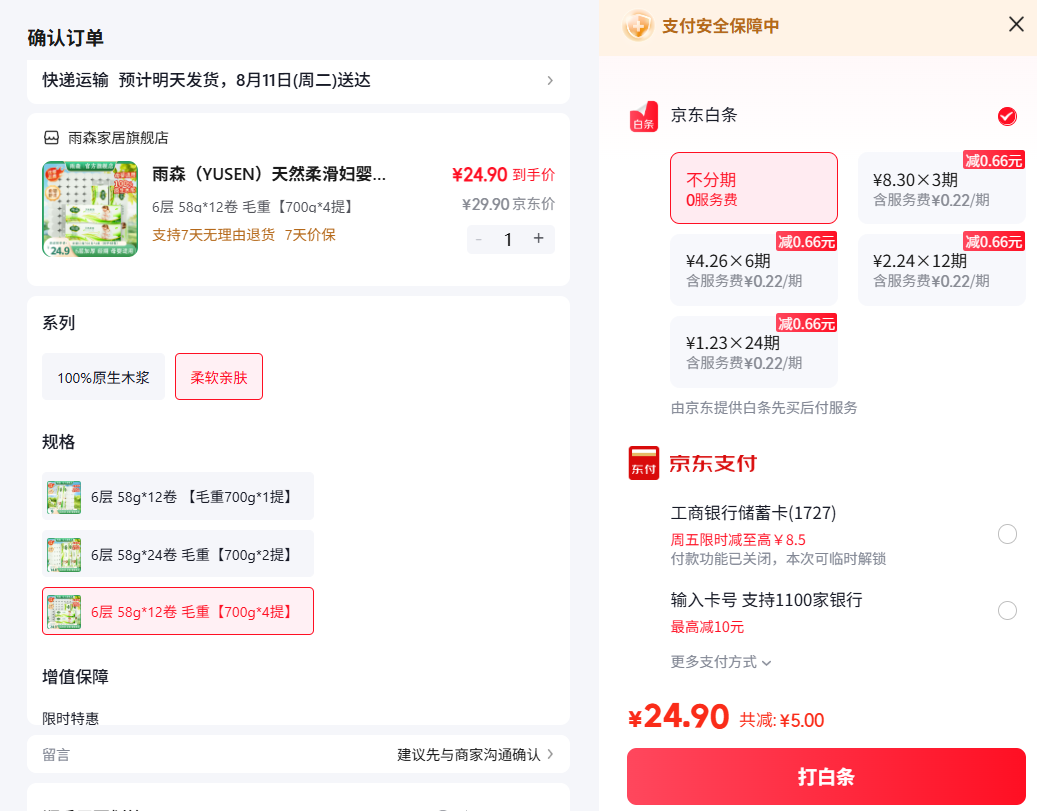Click 周五限时减至高￥8.5 promo text
Image resolution: width=1037 pixels, height=811 pixels.
[x=738, y=540]
